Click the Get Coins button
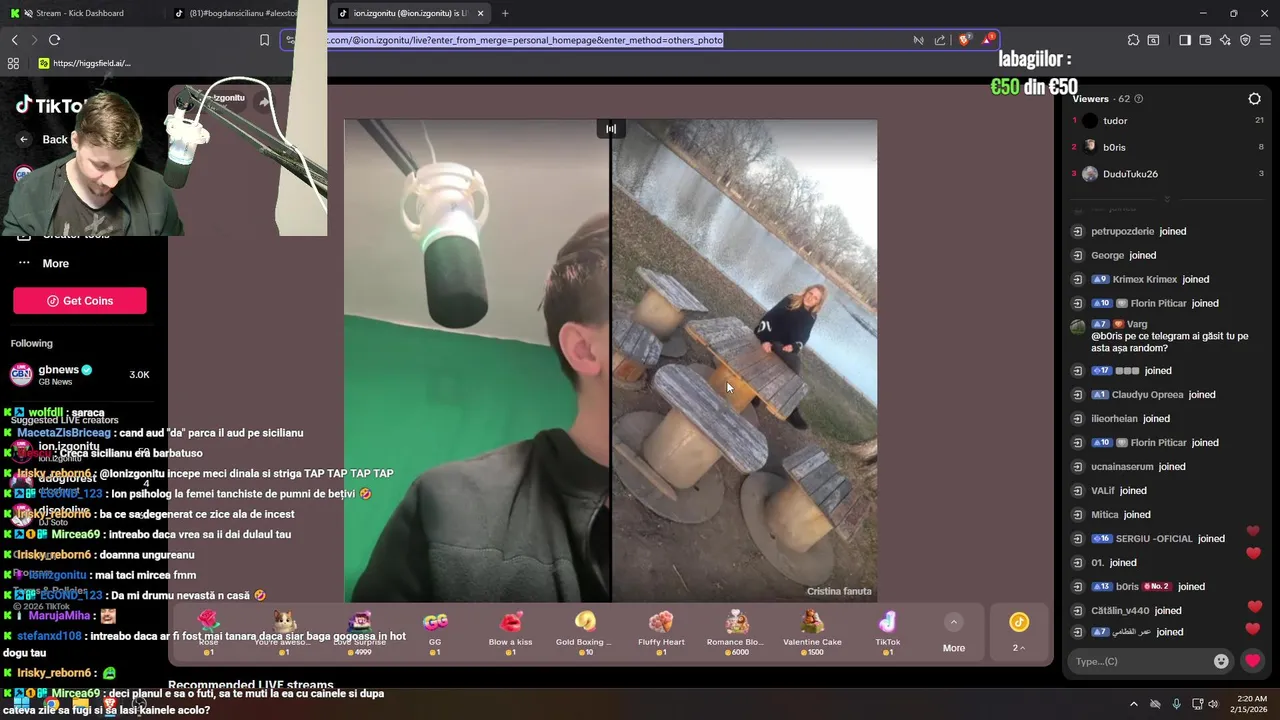Screen dimensions: 1280x720 [x=80, y=301]
